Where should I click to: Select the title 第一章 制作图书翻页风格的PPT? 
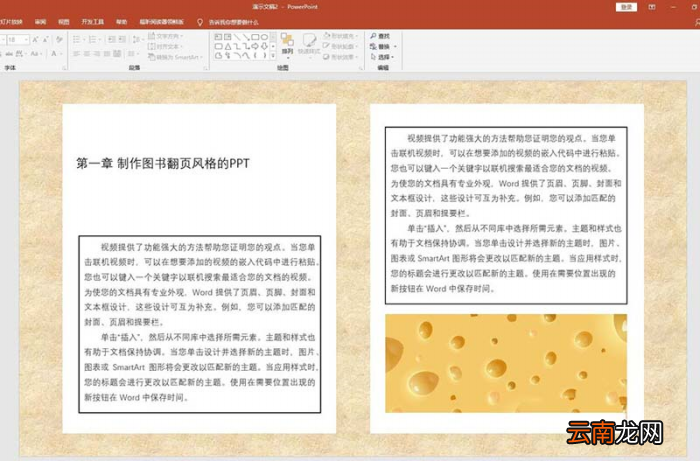tap(162, 163)
